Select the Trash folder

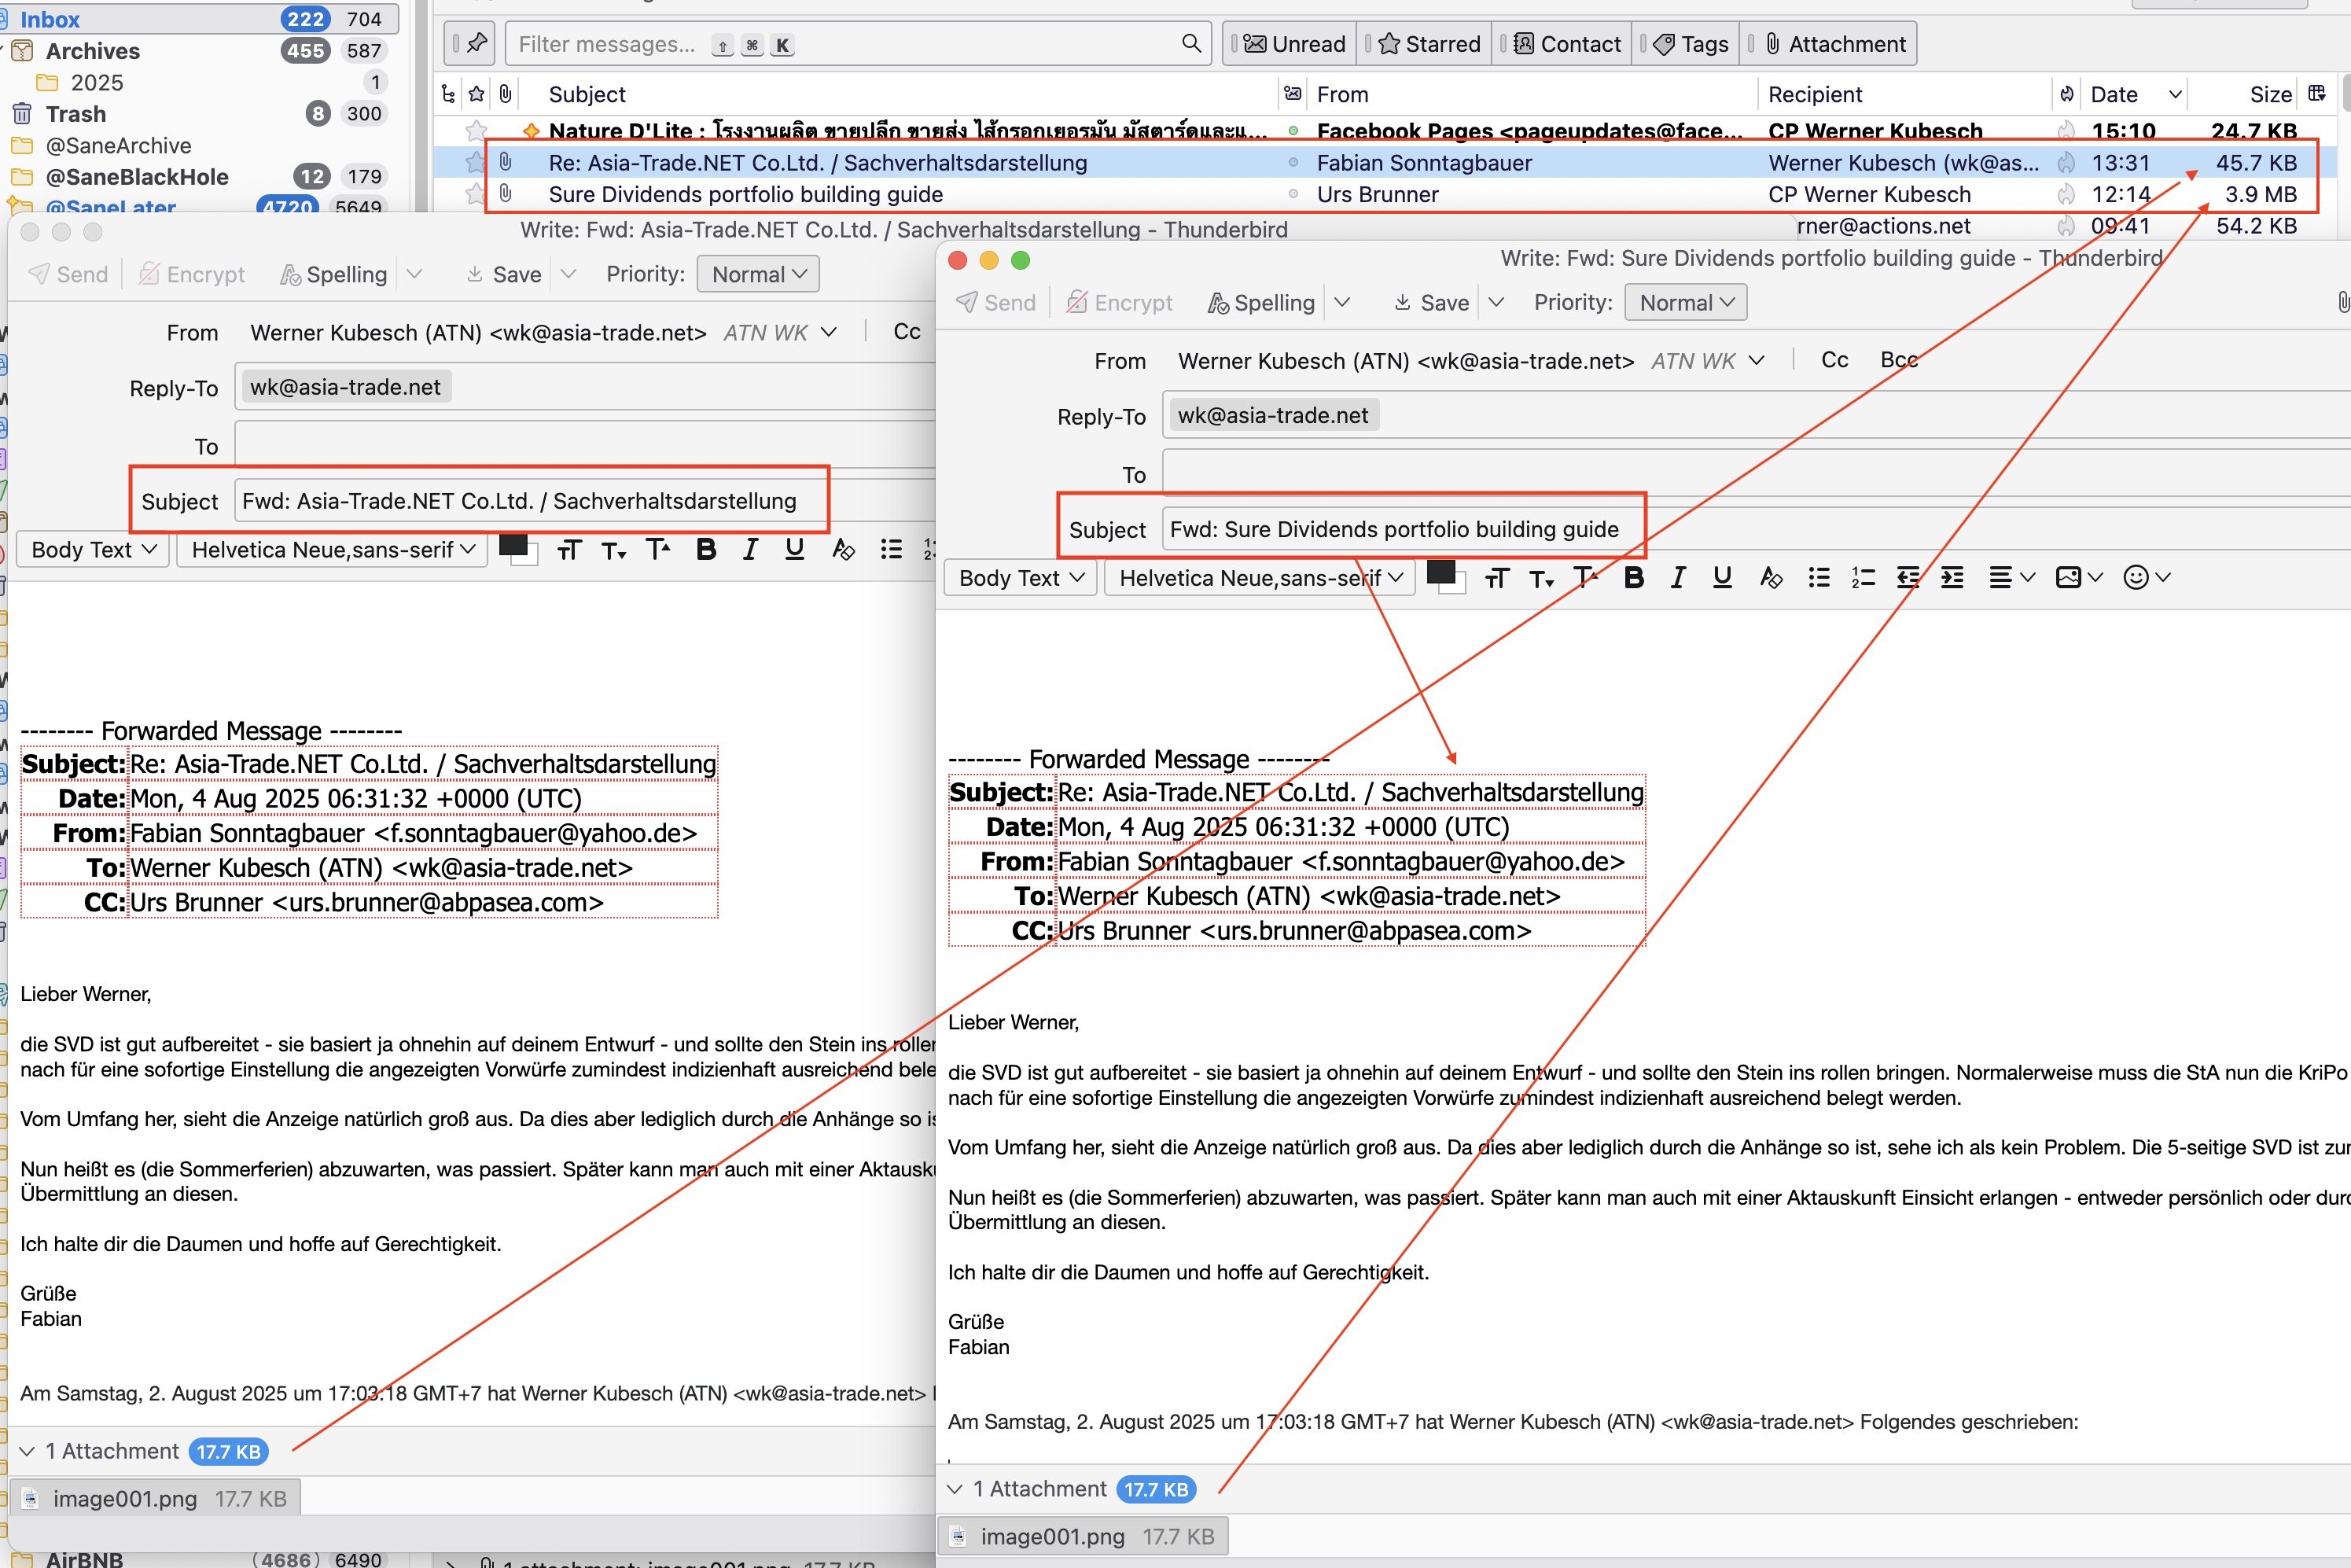click(75, 114)
